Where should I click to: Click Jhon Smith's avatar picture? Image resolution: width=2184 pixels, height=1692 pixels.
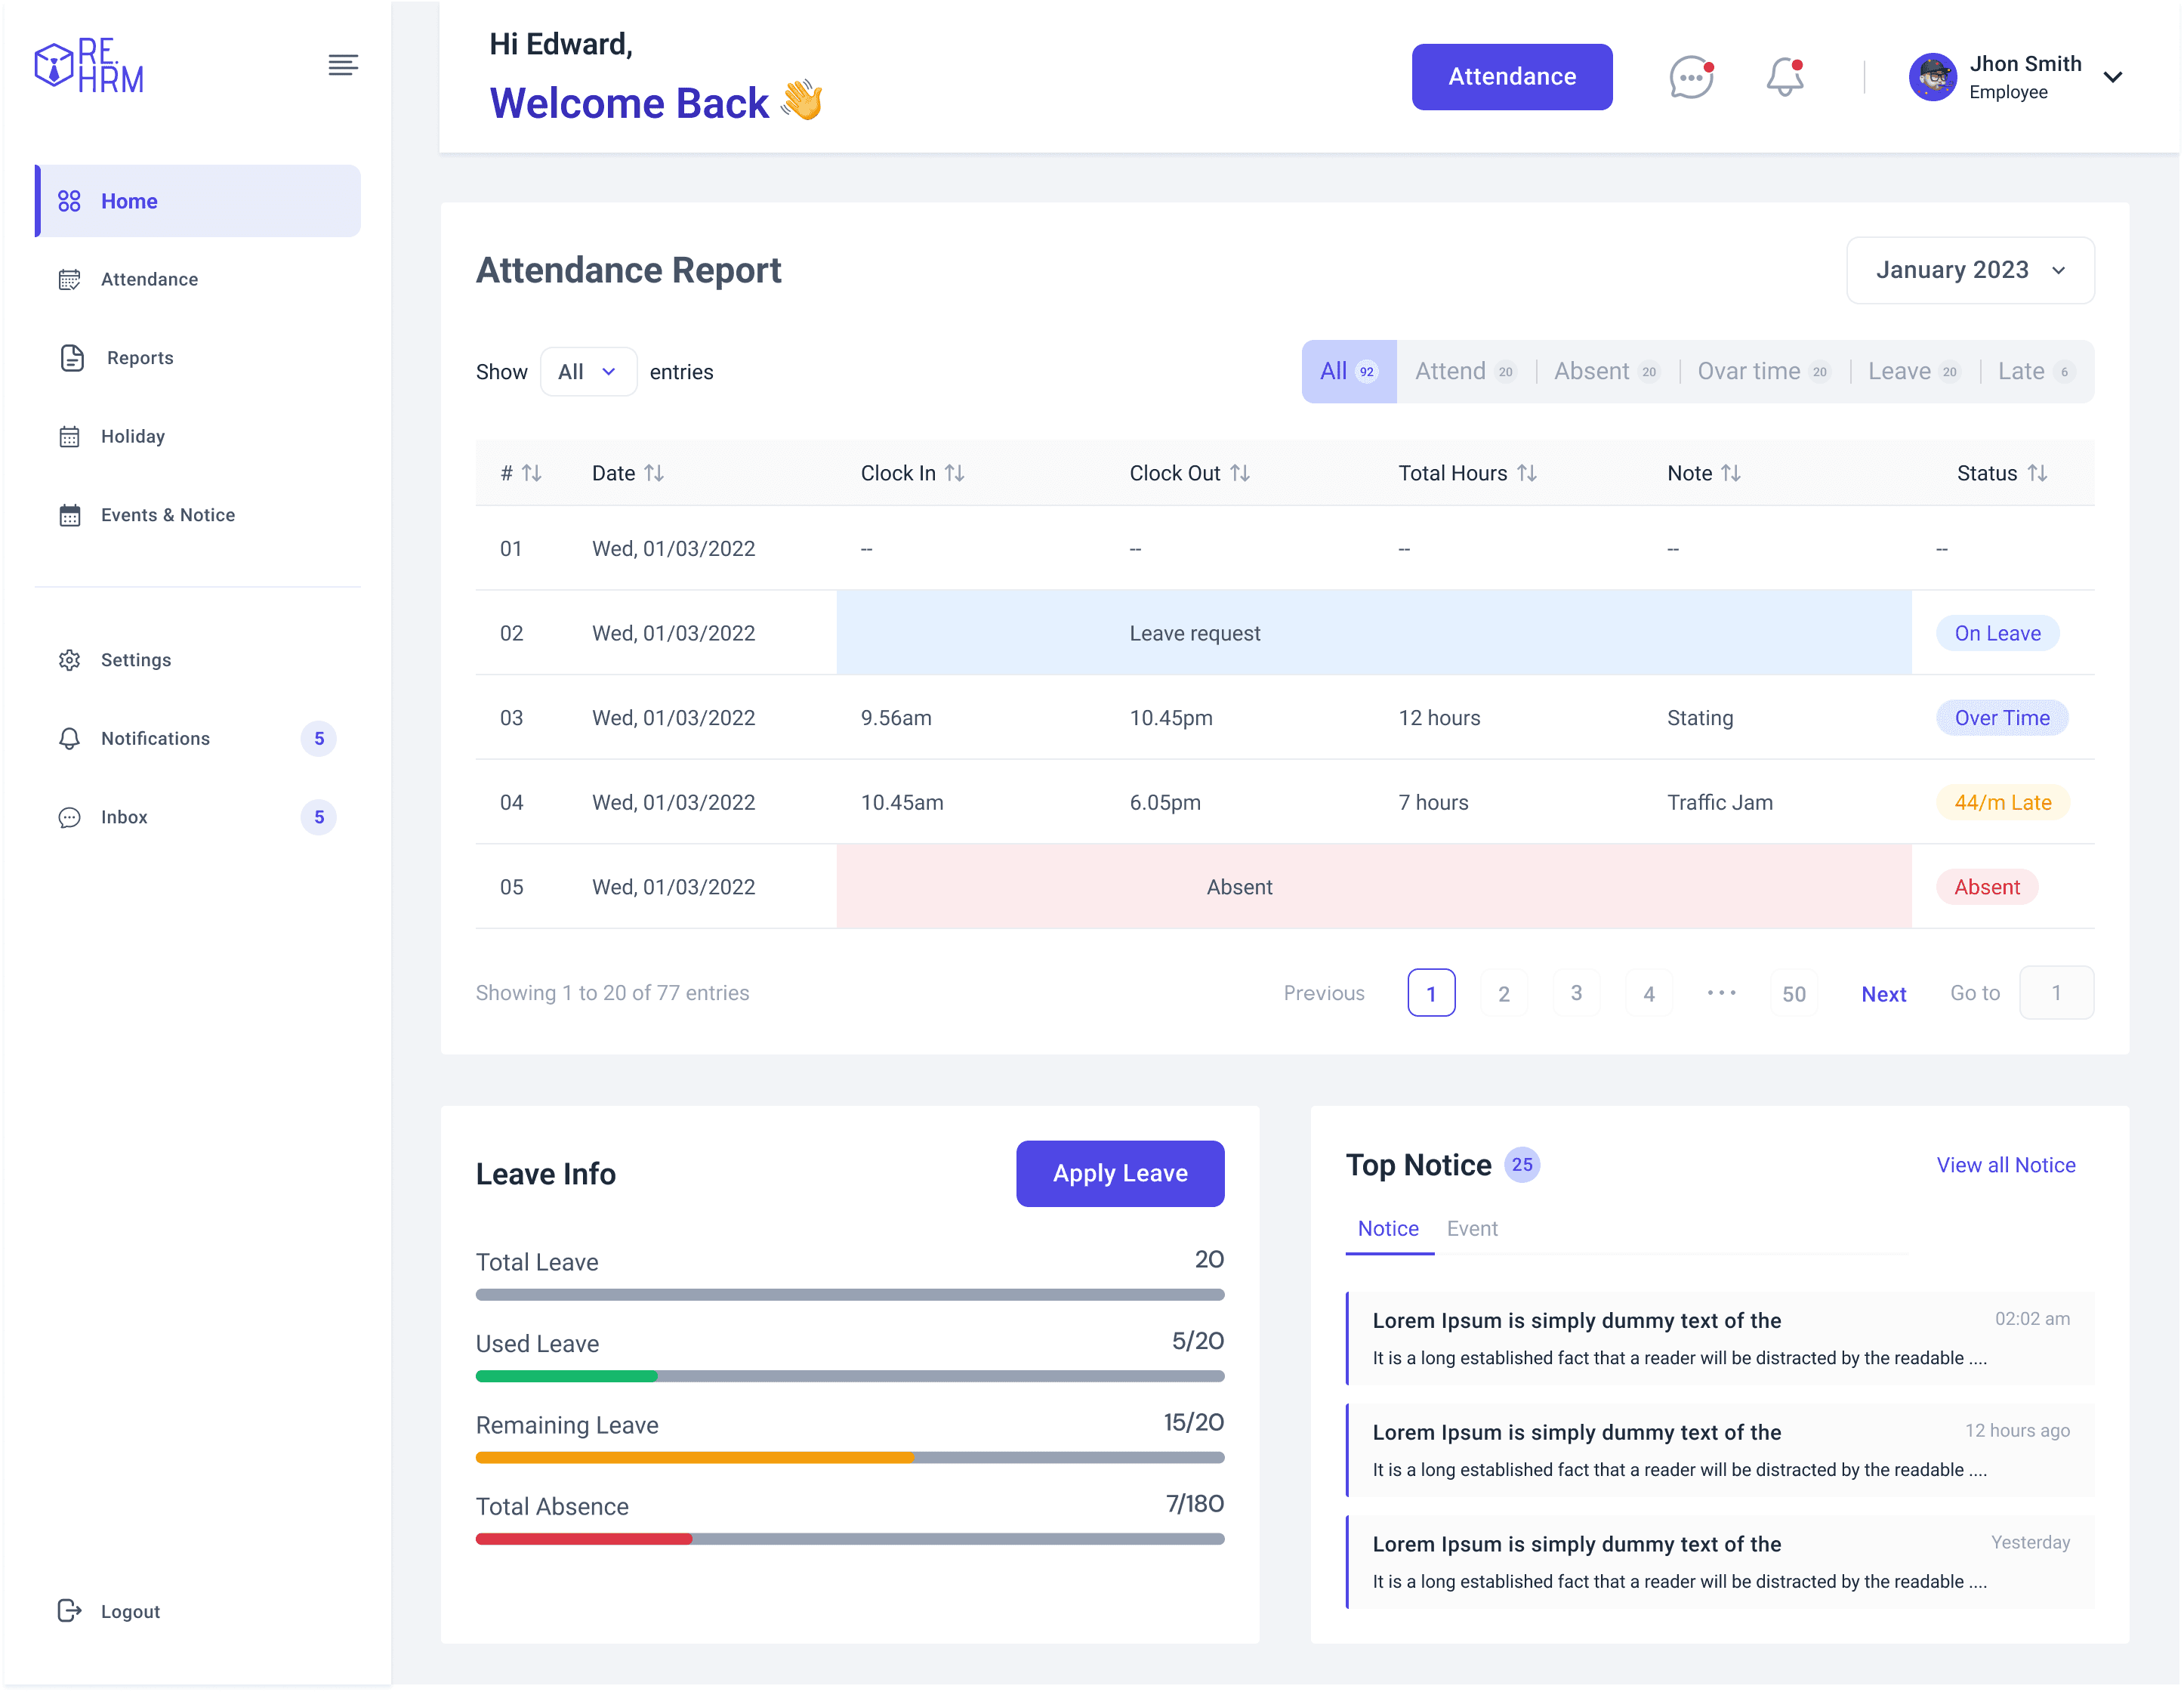[1933, 77]
